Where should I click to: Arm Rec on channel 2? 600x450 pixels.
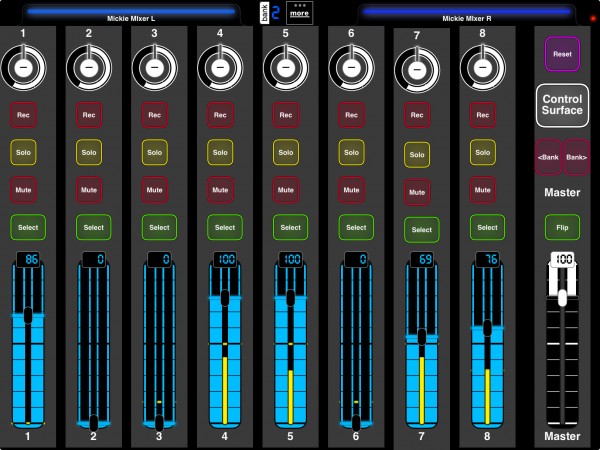[x=89, y=115]
